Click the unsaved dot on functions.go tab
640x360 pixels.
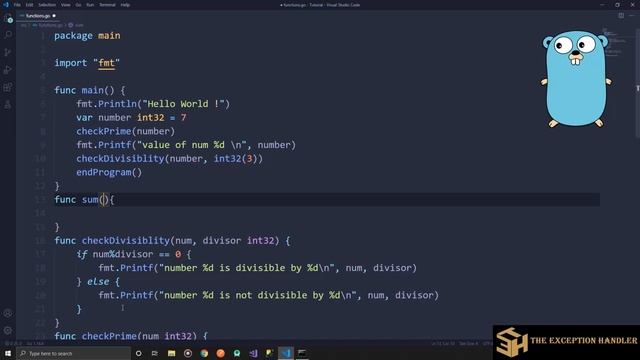54,16
